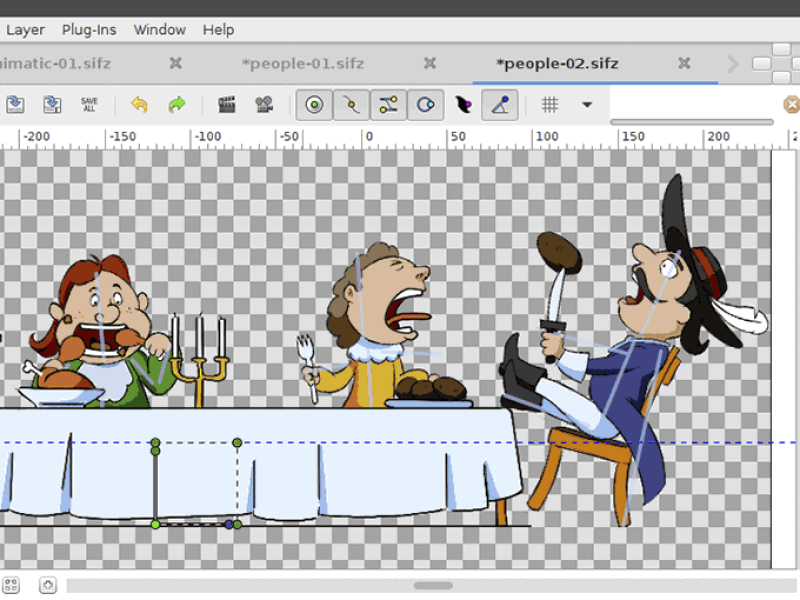The image size is (800, 600).
Task: Open preview via the film camera icon
Action: tap(264, 105)
